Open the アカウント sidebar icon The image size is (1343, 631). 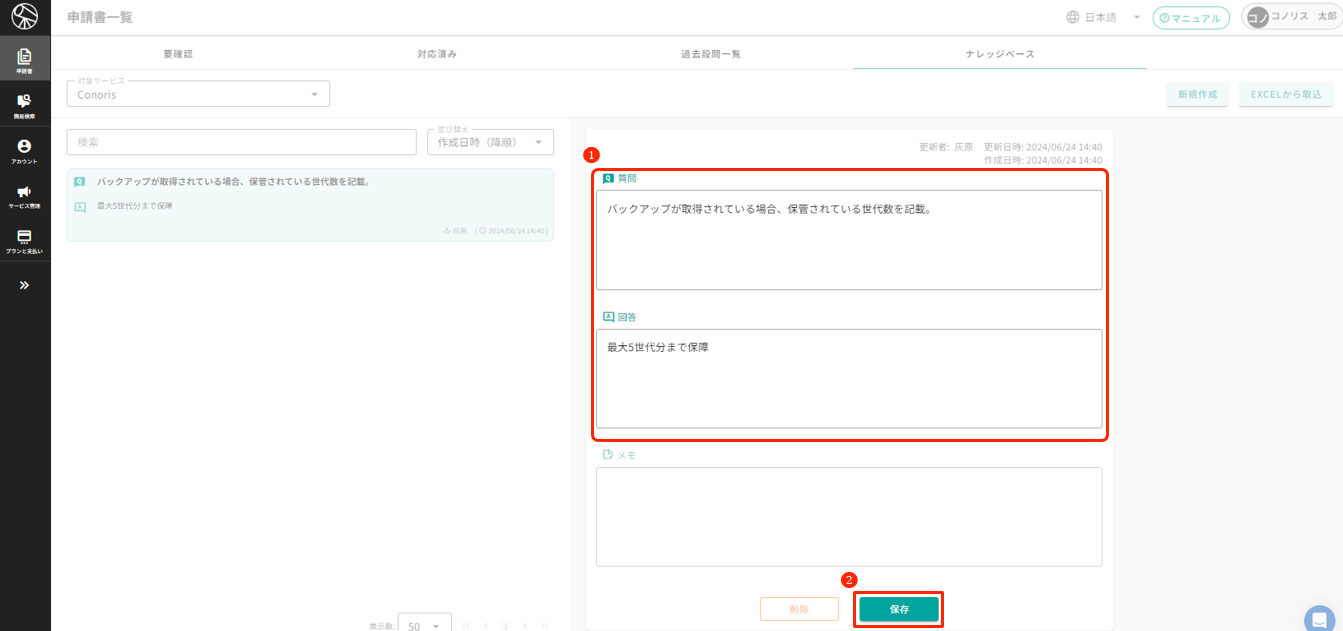coord(22,149)
